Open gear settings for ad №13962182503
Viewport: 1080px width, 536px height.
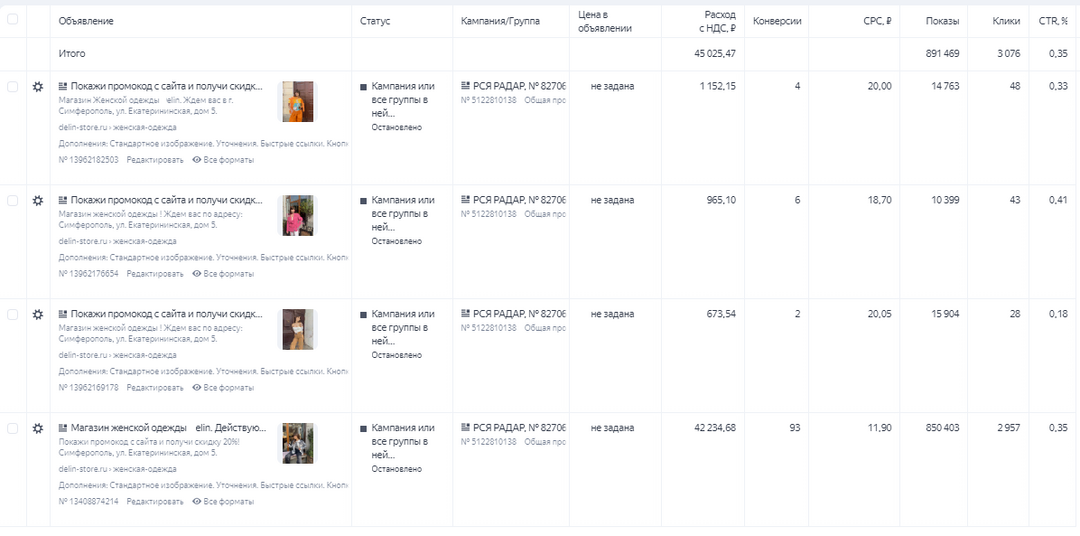pyautogui.click(x=38, y=87)
